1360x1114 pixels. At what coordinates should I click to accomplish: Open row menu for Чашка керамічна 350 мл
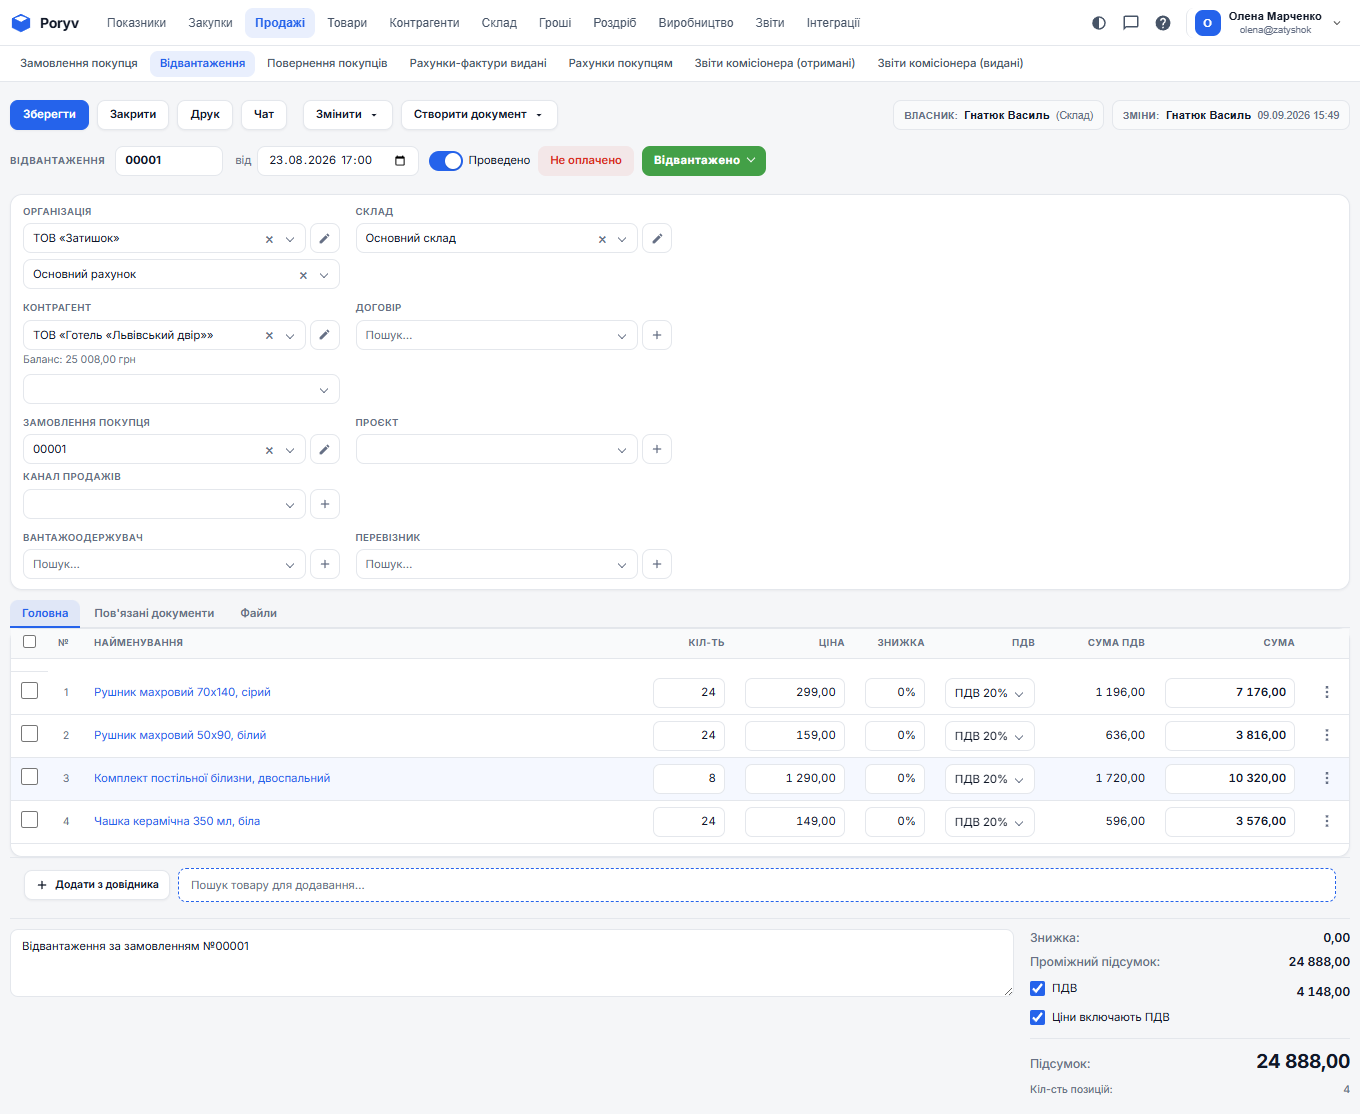tap(1327, 821)
